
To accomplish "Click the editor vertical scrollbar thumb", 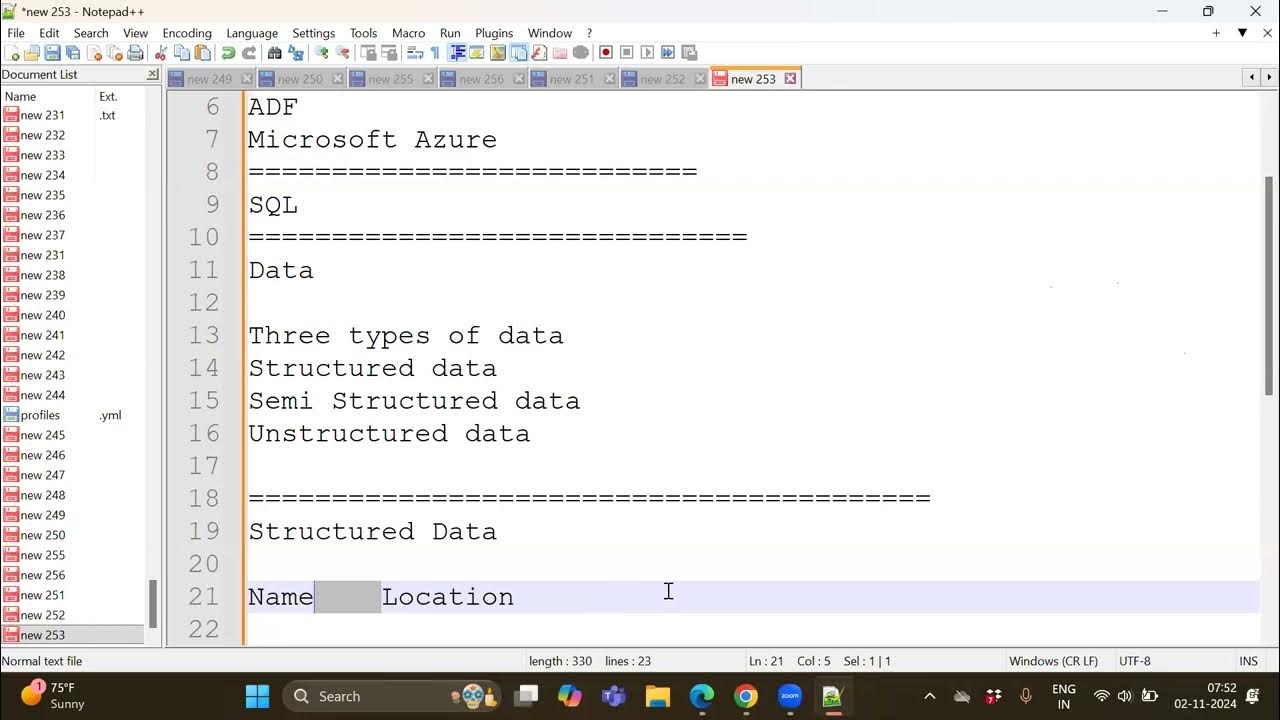I will (1270, 285).
